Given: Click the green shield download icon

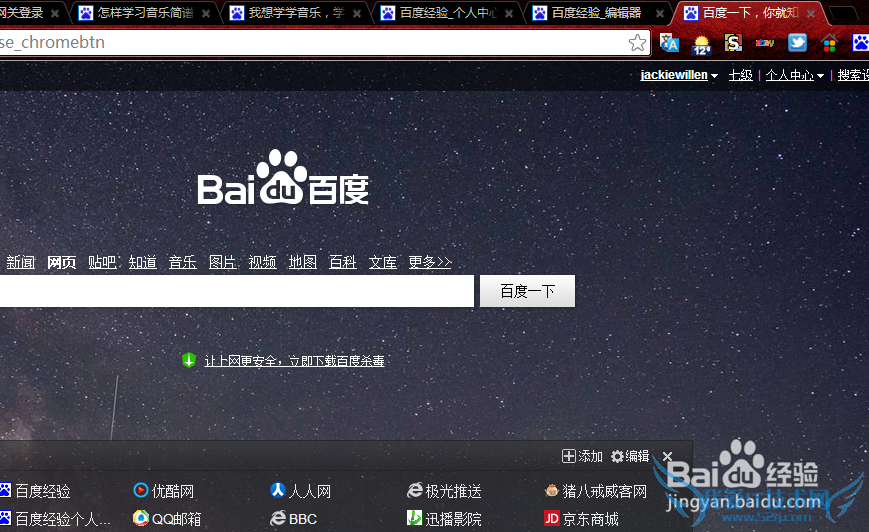Looking at the screenshot, I should [x=189, y=360].
